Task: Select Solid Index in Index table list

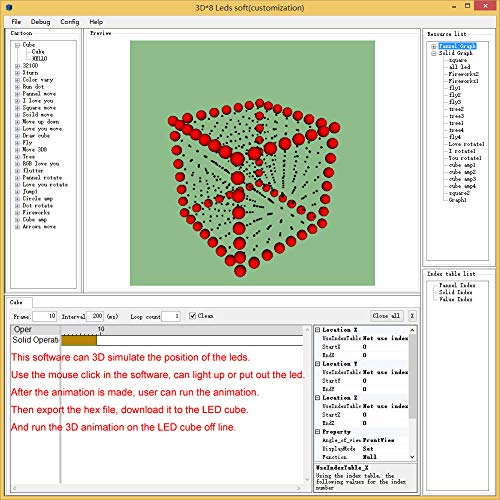Action: [455, 292]
